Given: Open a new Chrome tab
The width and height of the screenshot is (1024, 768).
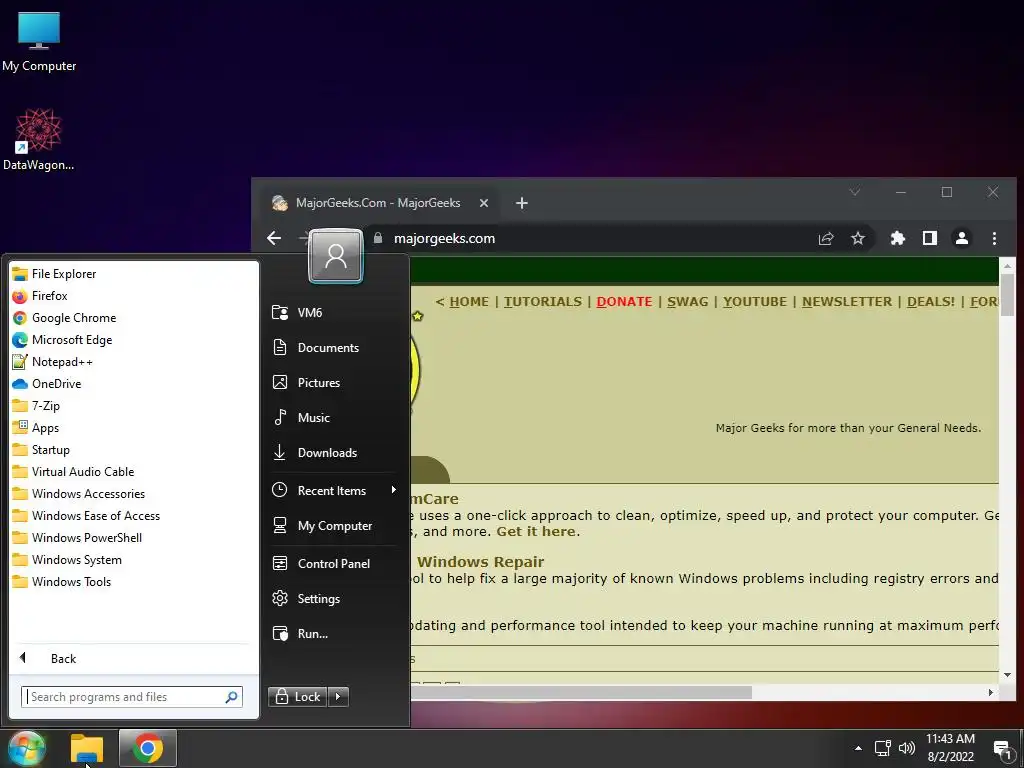Looking at the screenshot, I should click(x=521, y=203).
